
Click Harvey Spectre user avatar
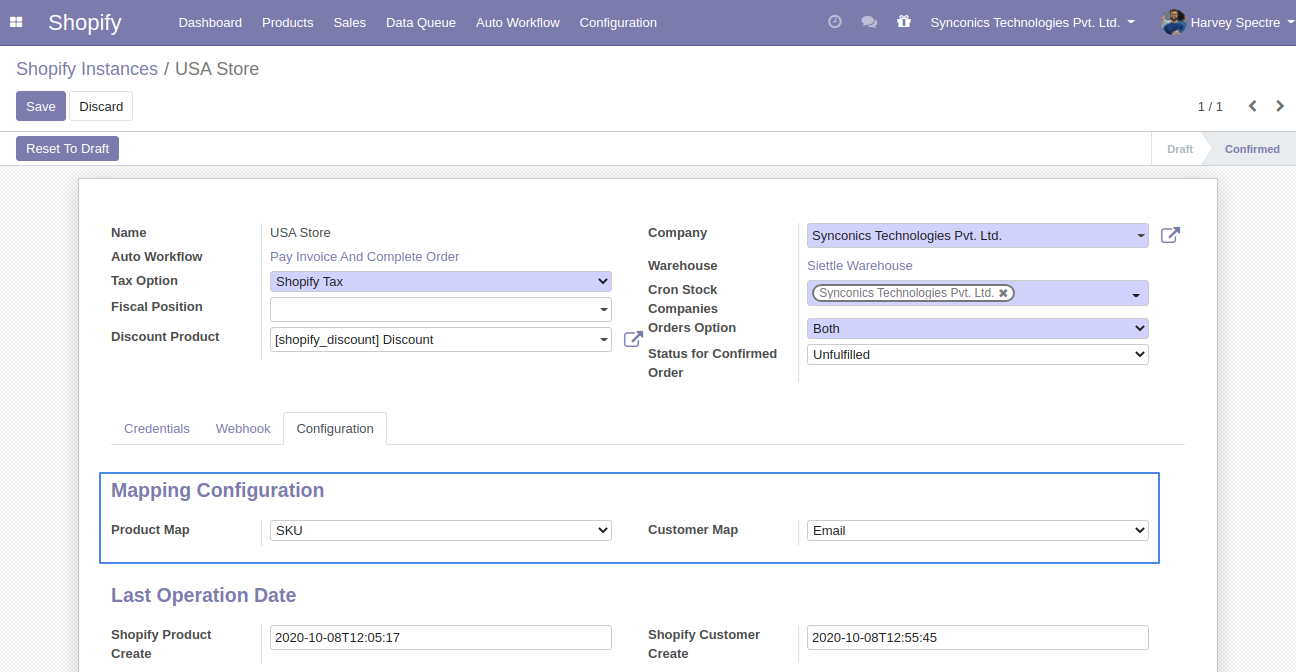(x=1173, y=22)
